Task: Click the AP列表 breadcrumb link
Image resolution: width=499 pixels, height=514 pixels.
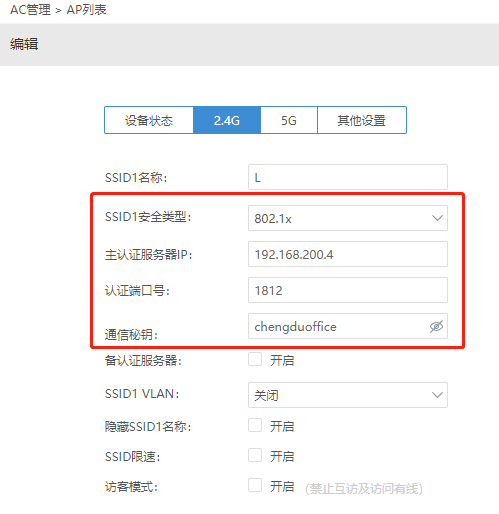Action: pyautogui.click(x=86, y=10)
